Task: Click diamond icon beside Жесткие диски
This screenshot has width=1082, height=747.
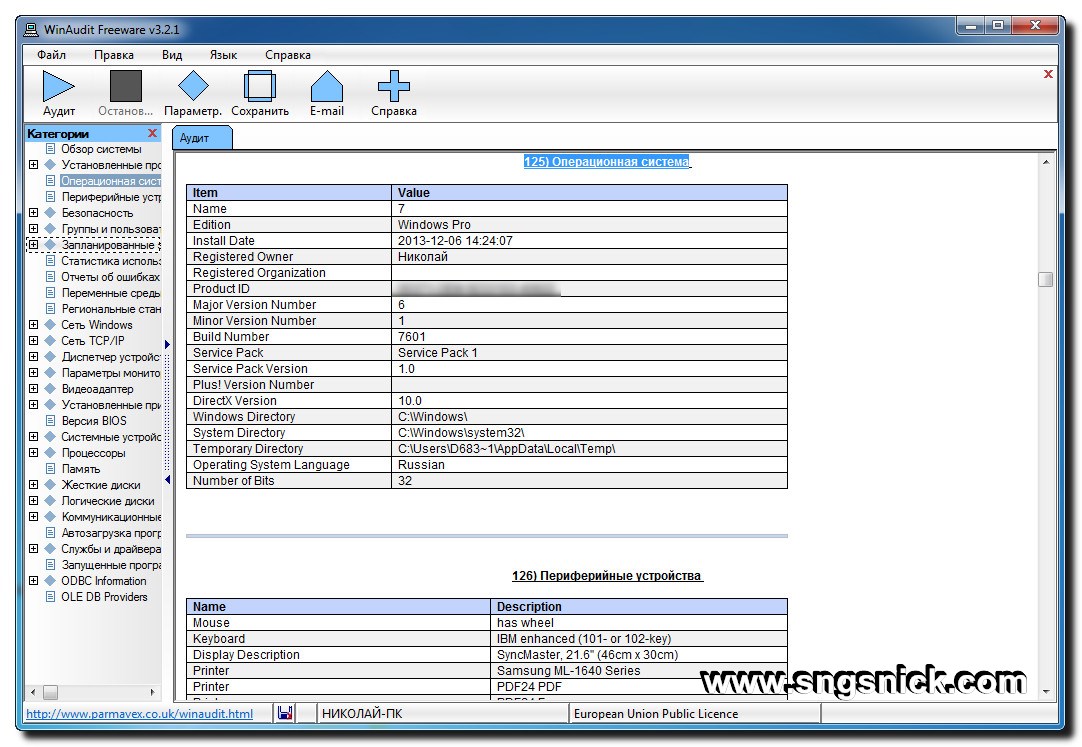Action: [50, 484]
